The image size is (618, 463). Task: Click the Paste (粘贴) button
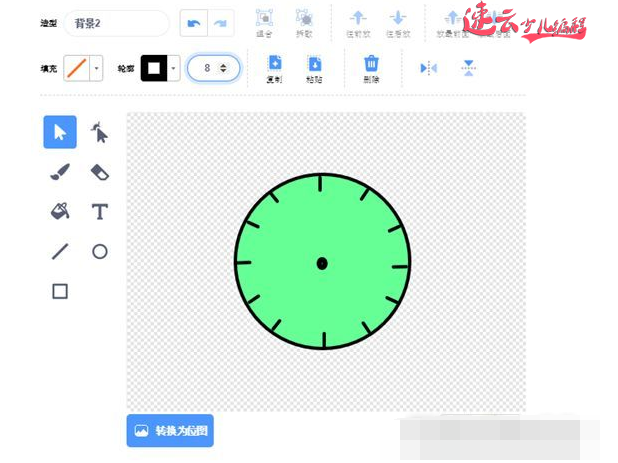(314, 68)
